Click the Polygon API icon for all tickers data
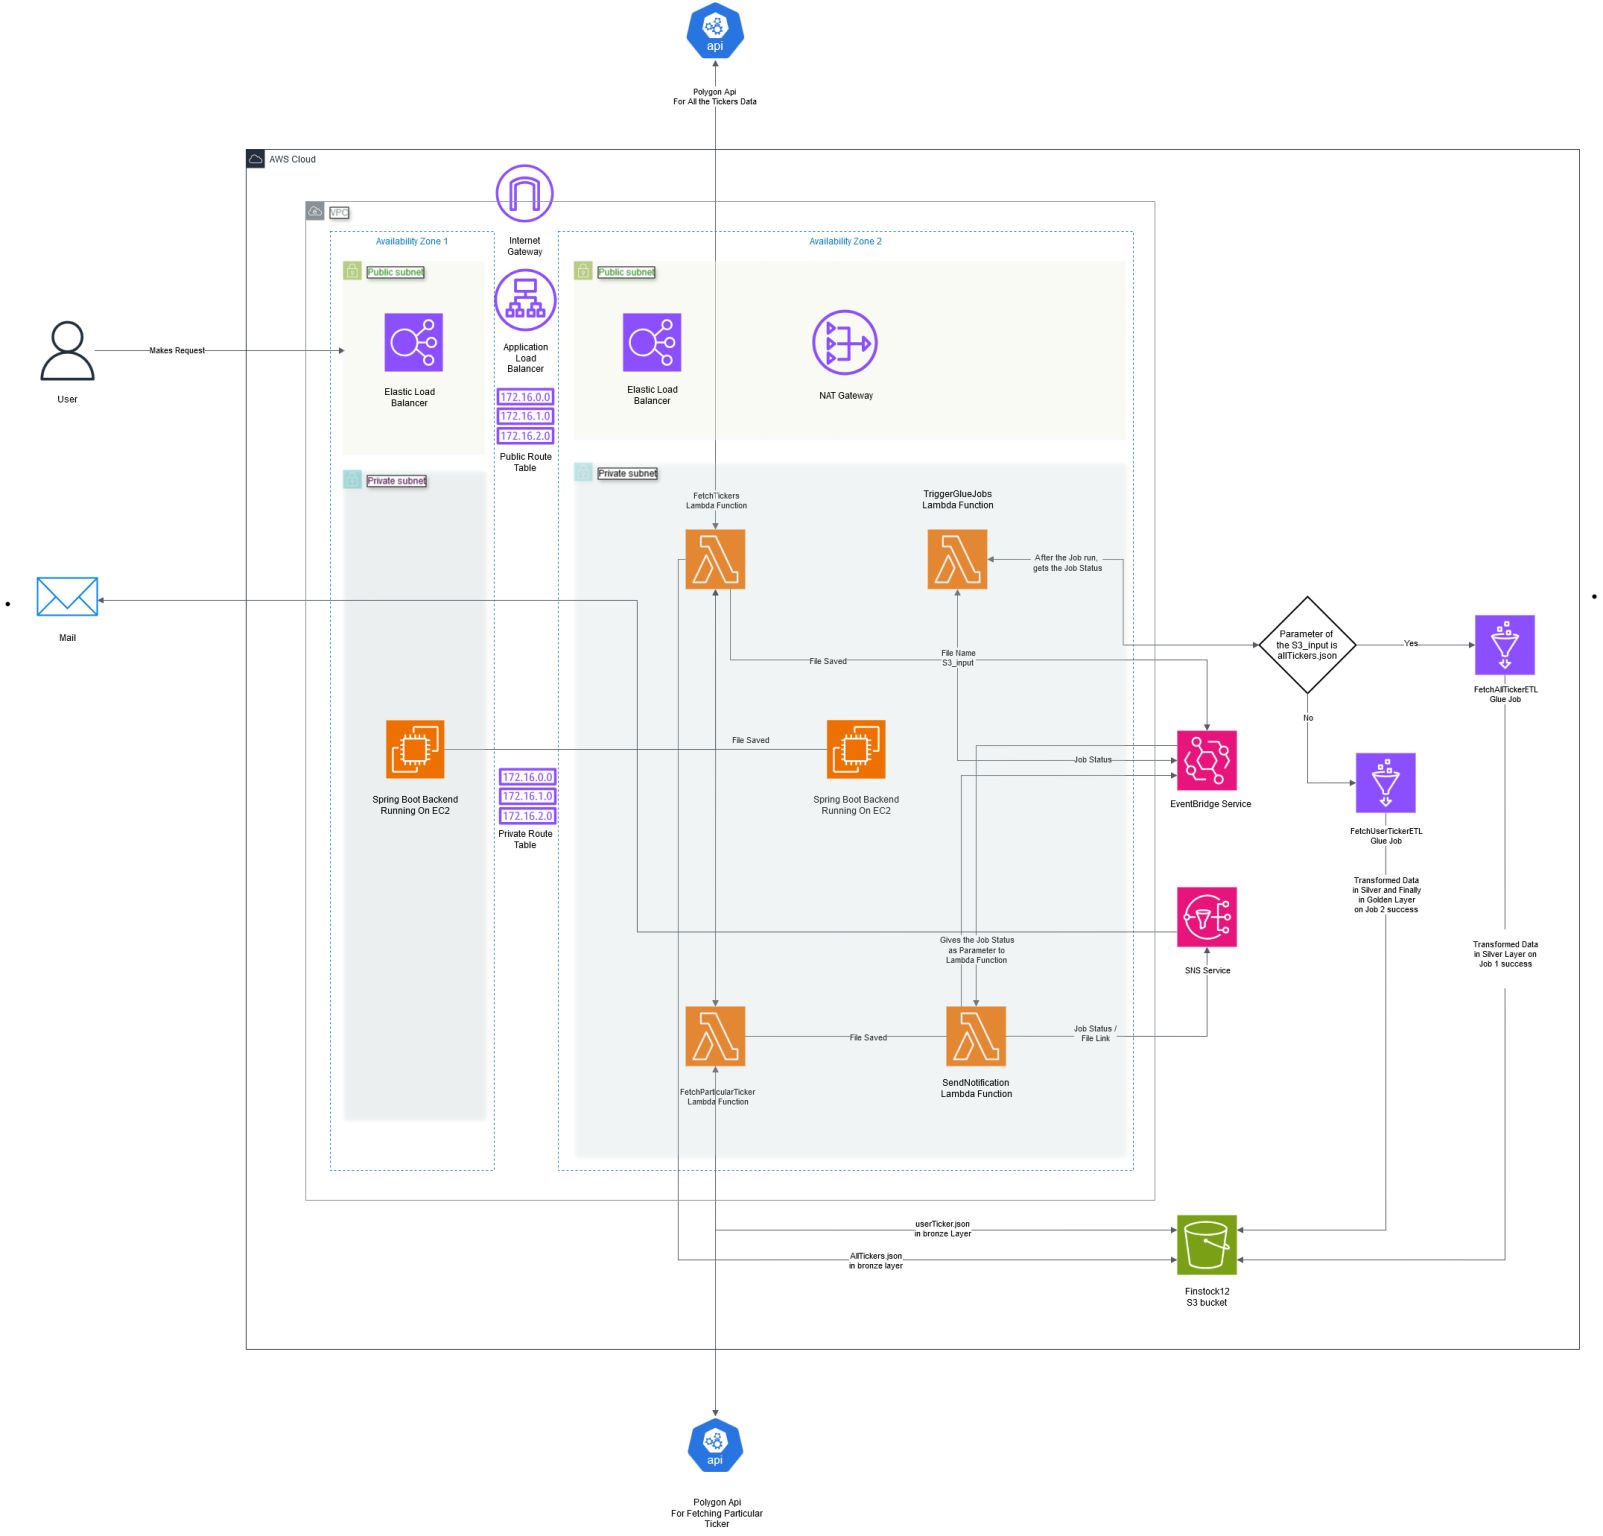This screenshot has height=1536, width=1603. click(715, 31)
